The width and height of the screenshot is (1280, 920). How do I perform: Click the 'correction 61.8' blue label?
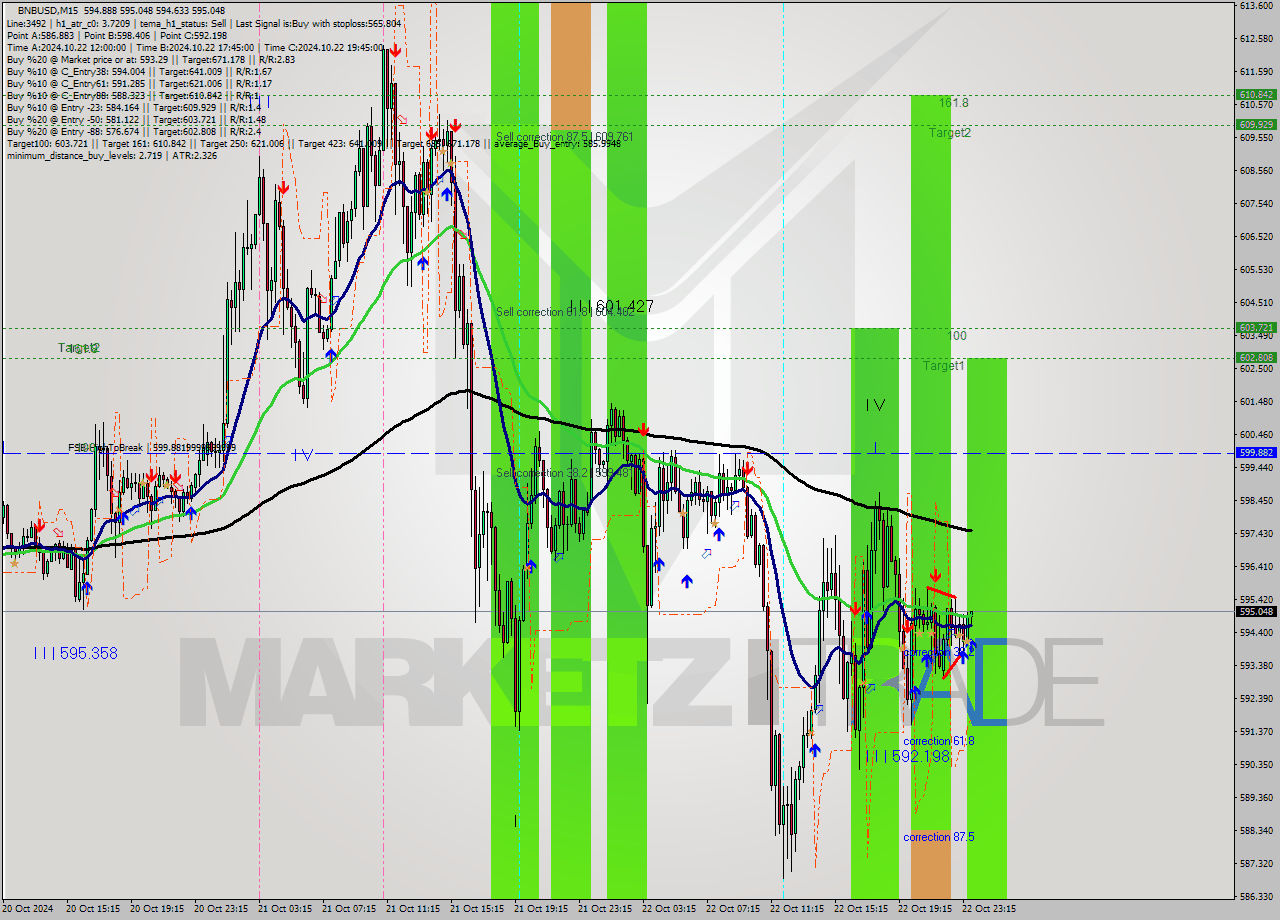938,741
